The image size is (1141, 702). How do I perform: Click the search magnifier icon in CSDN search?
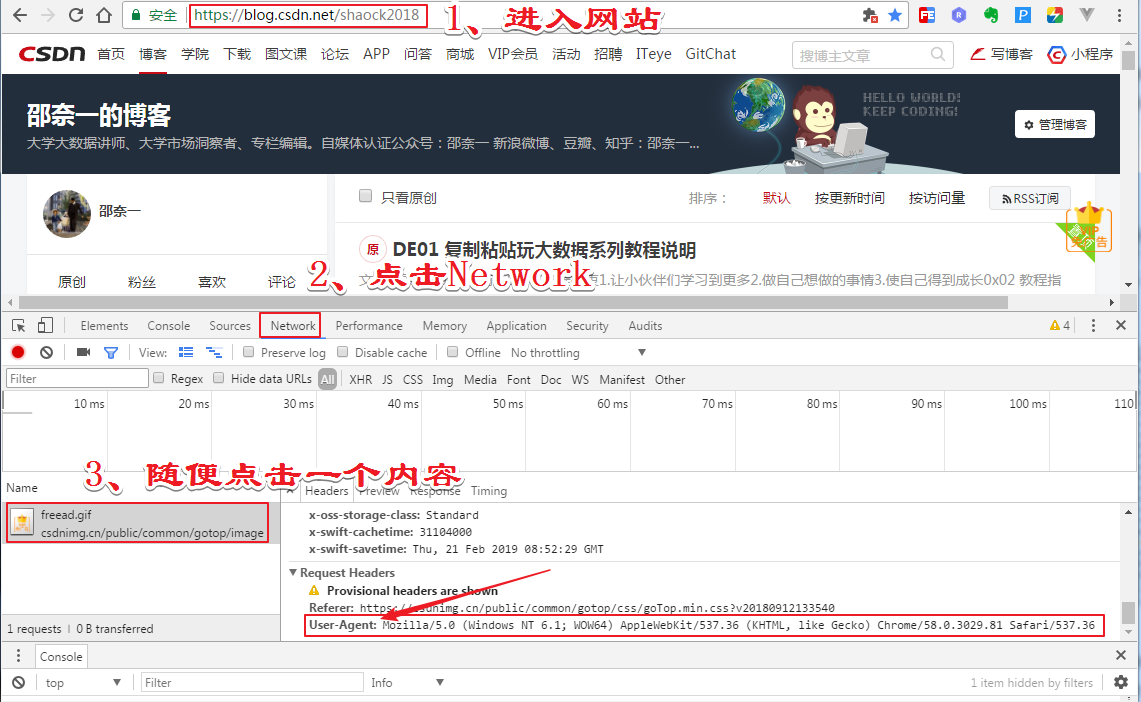(938, 55)
